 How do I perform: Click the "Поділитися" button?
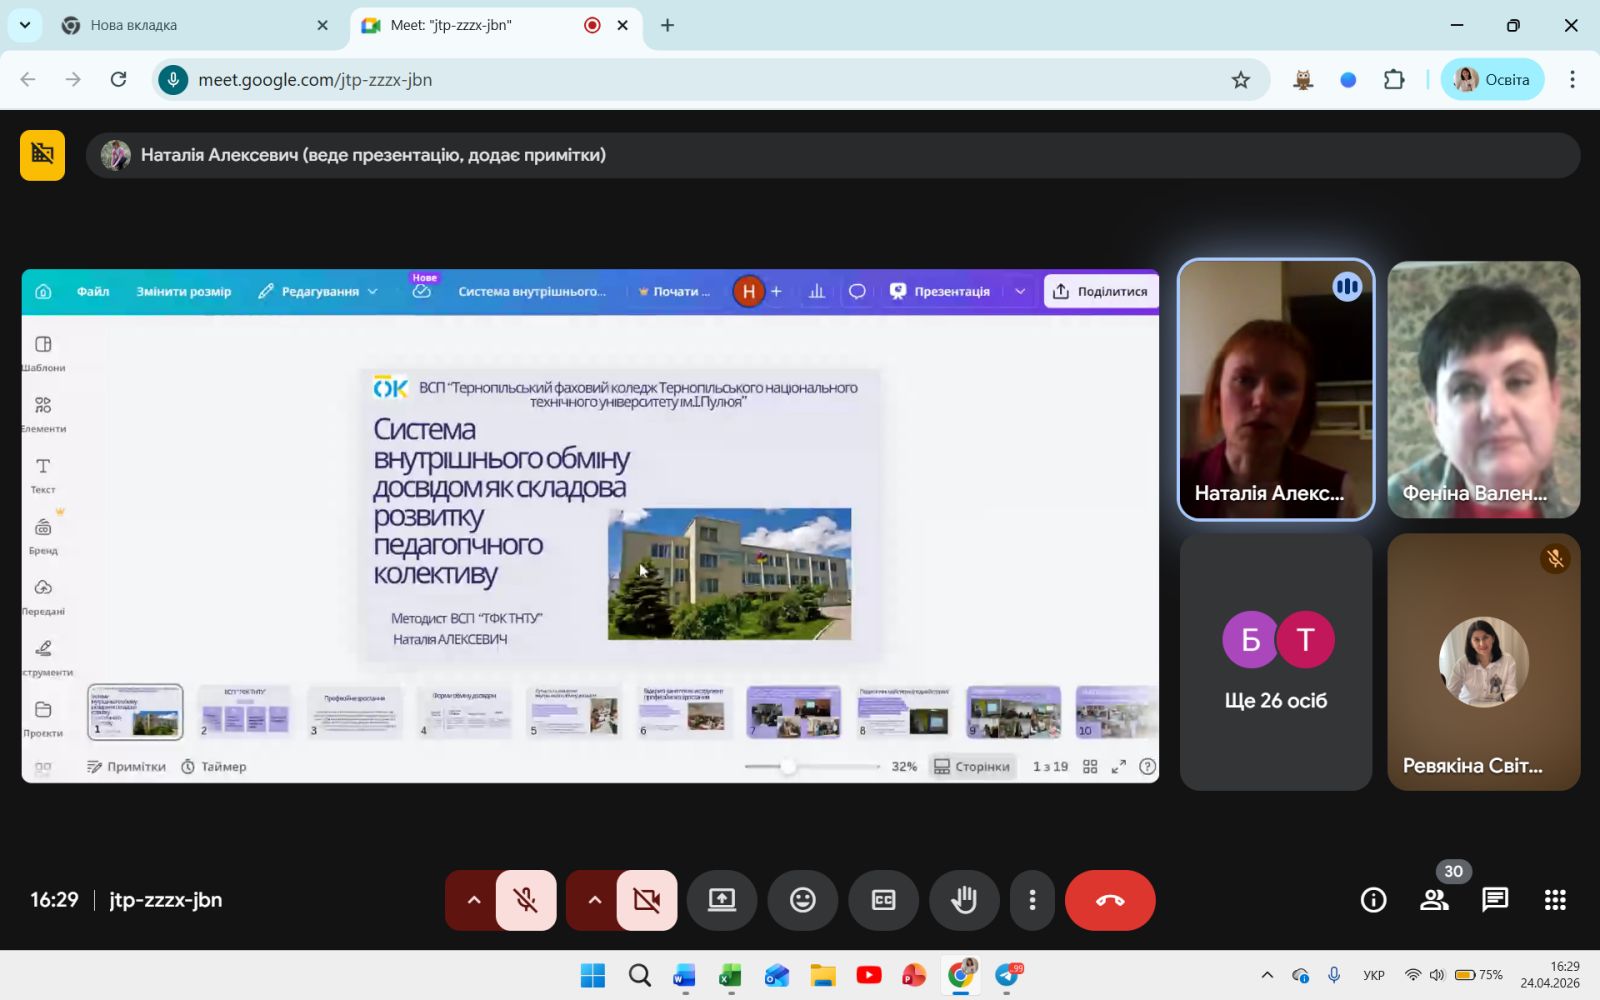1100,292
